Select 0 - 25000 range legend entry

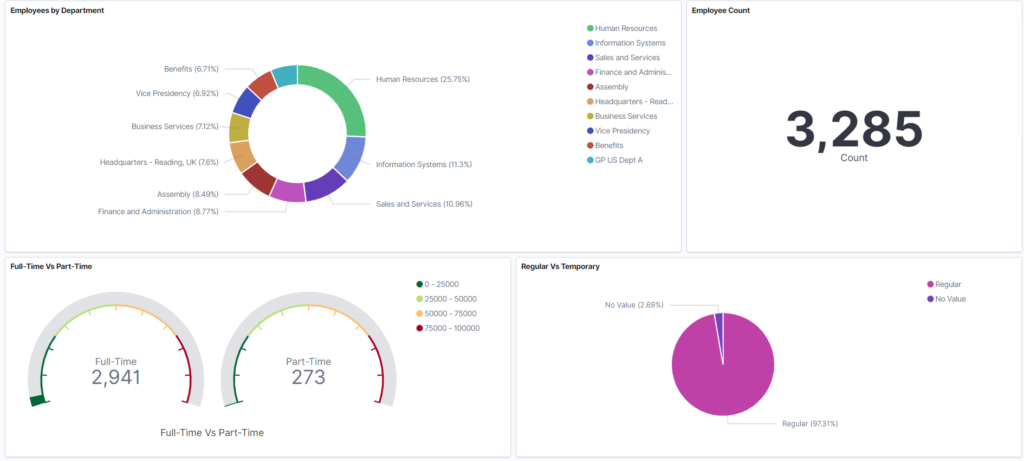[441, 284]
